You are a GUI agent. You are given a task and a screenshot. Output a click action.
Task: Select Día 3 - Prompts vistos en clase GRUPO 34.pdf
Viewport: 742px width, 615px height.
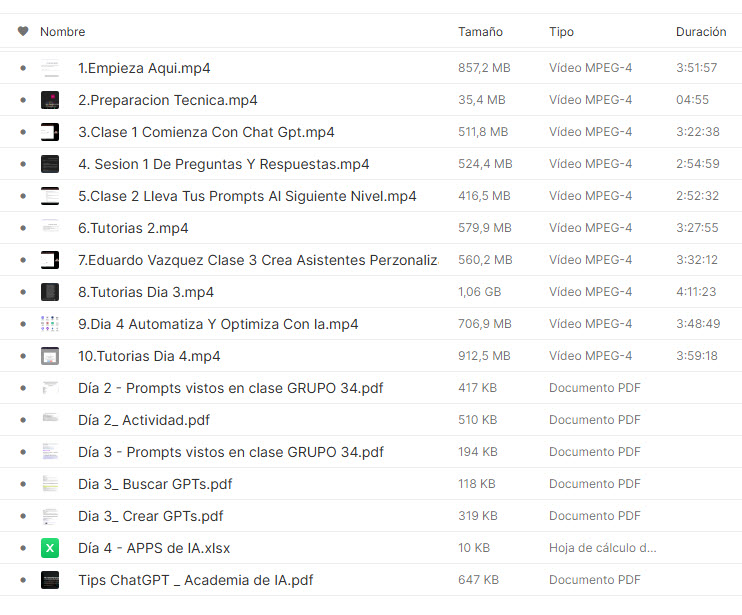[x=371, y=452]
